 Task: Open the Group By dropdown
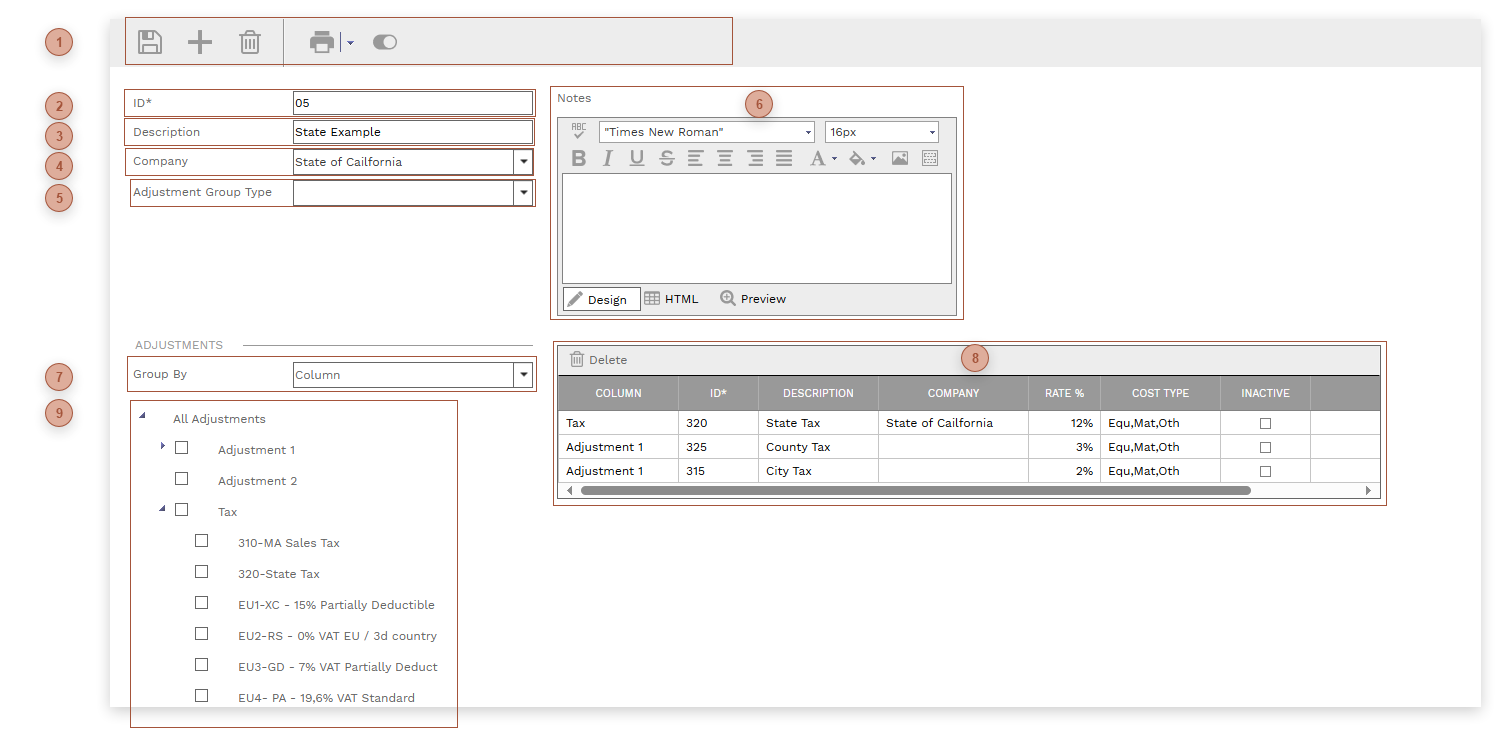(523, 374)
